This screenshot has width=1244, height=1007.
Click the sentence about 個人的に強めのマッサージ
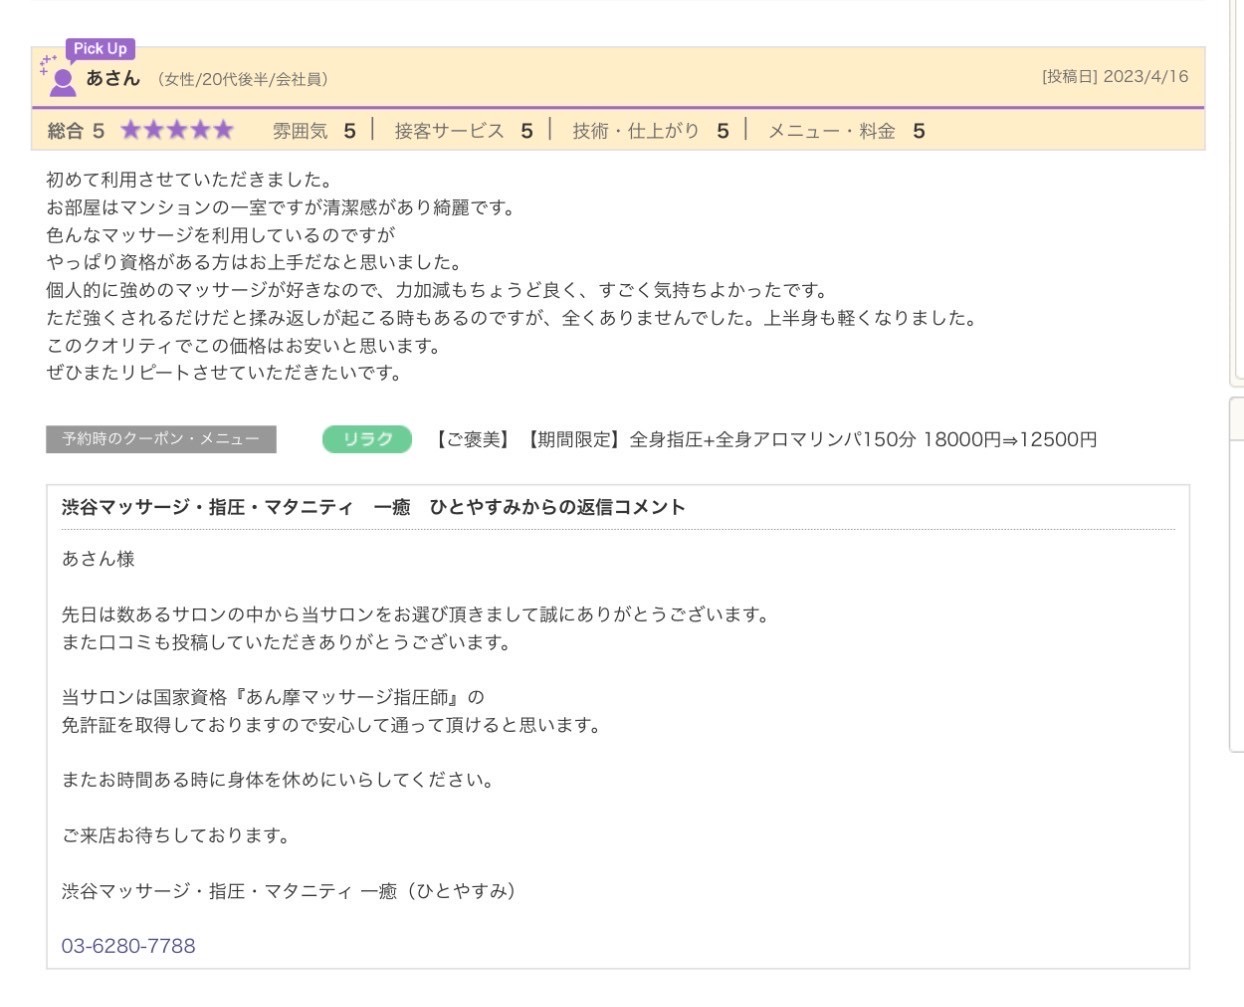pyautogui.click(x=438, y=290)
